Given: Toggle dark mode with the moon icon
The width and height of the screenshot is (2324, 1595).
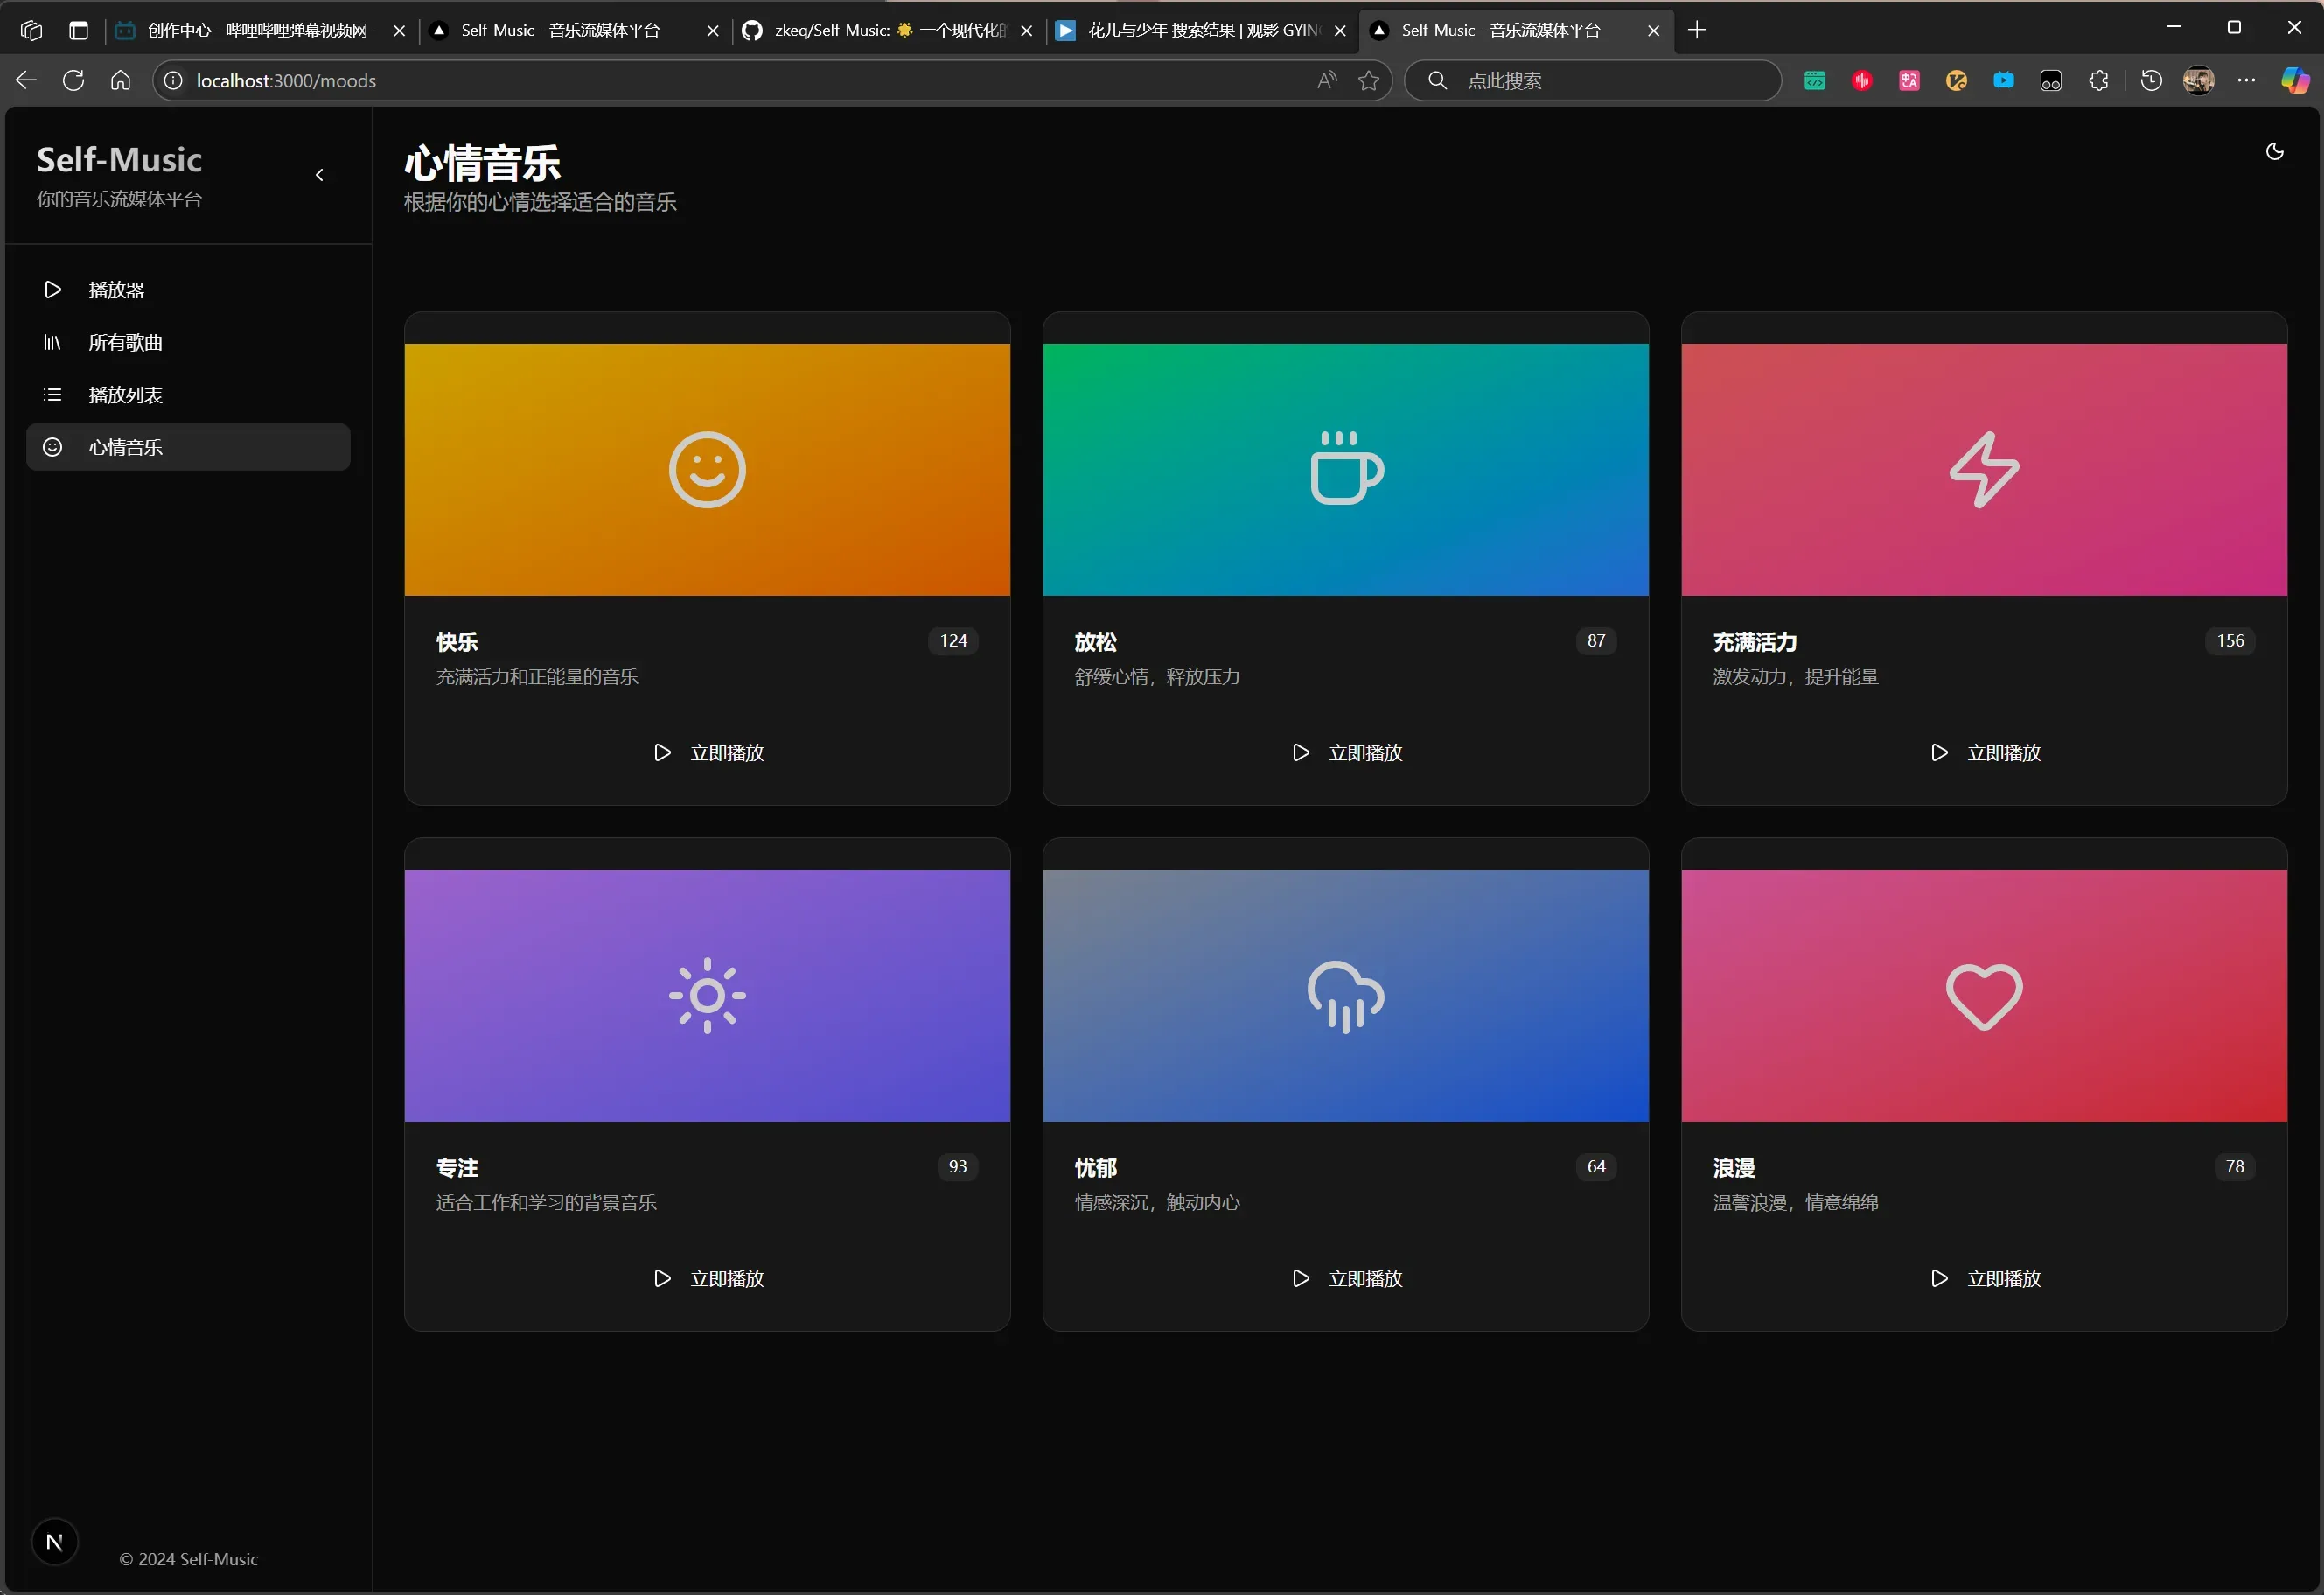Looking at the screenshot, I should point(2274,152).
